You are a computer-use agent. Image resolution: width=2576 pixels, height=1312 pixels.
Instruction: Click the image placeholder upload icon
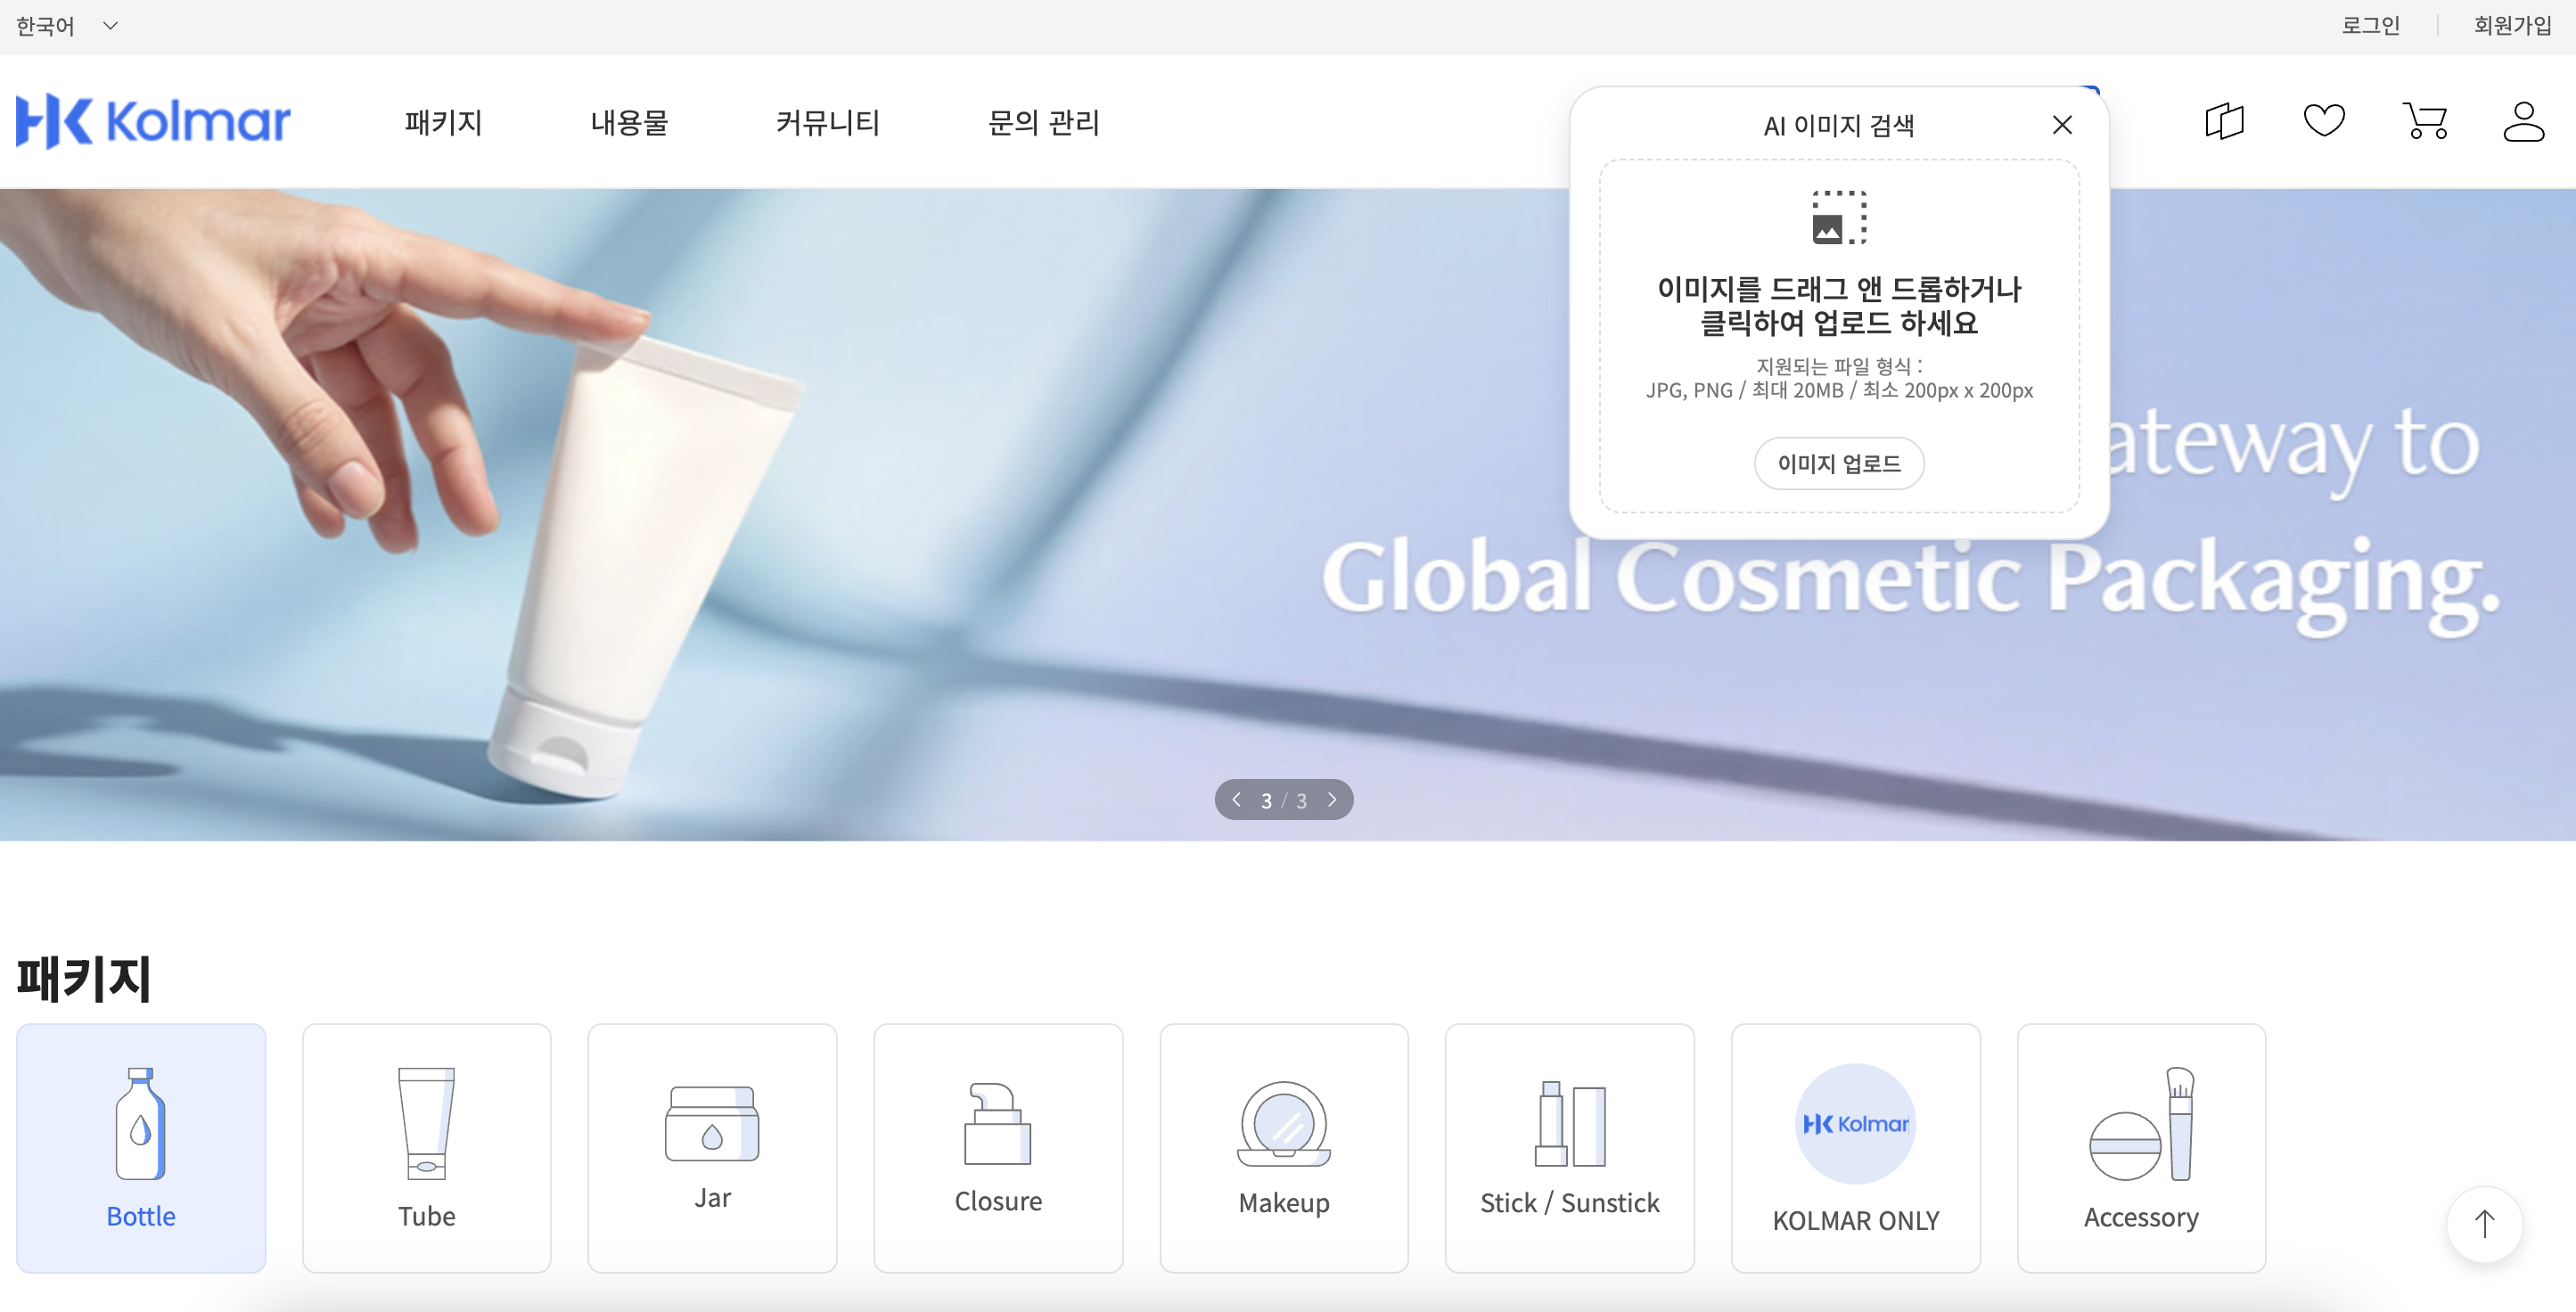(1839, 217)
